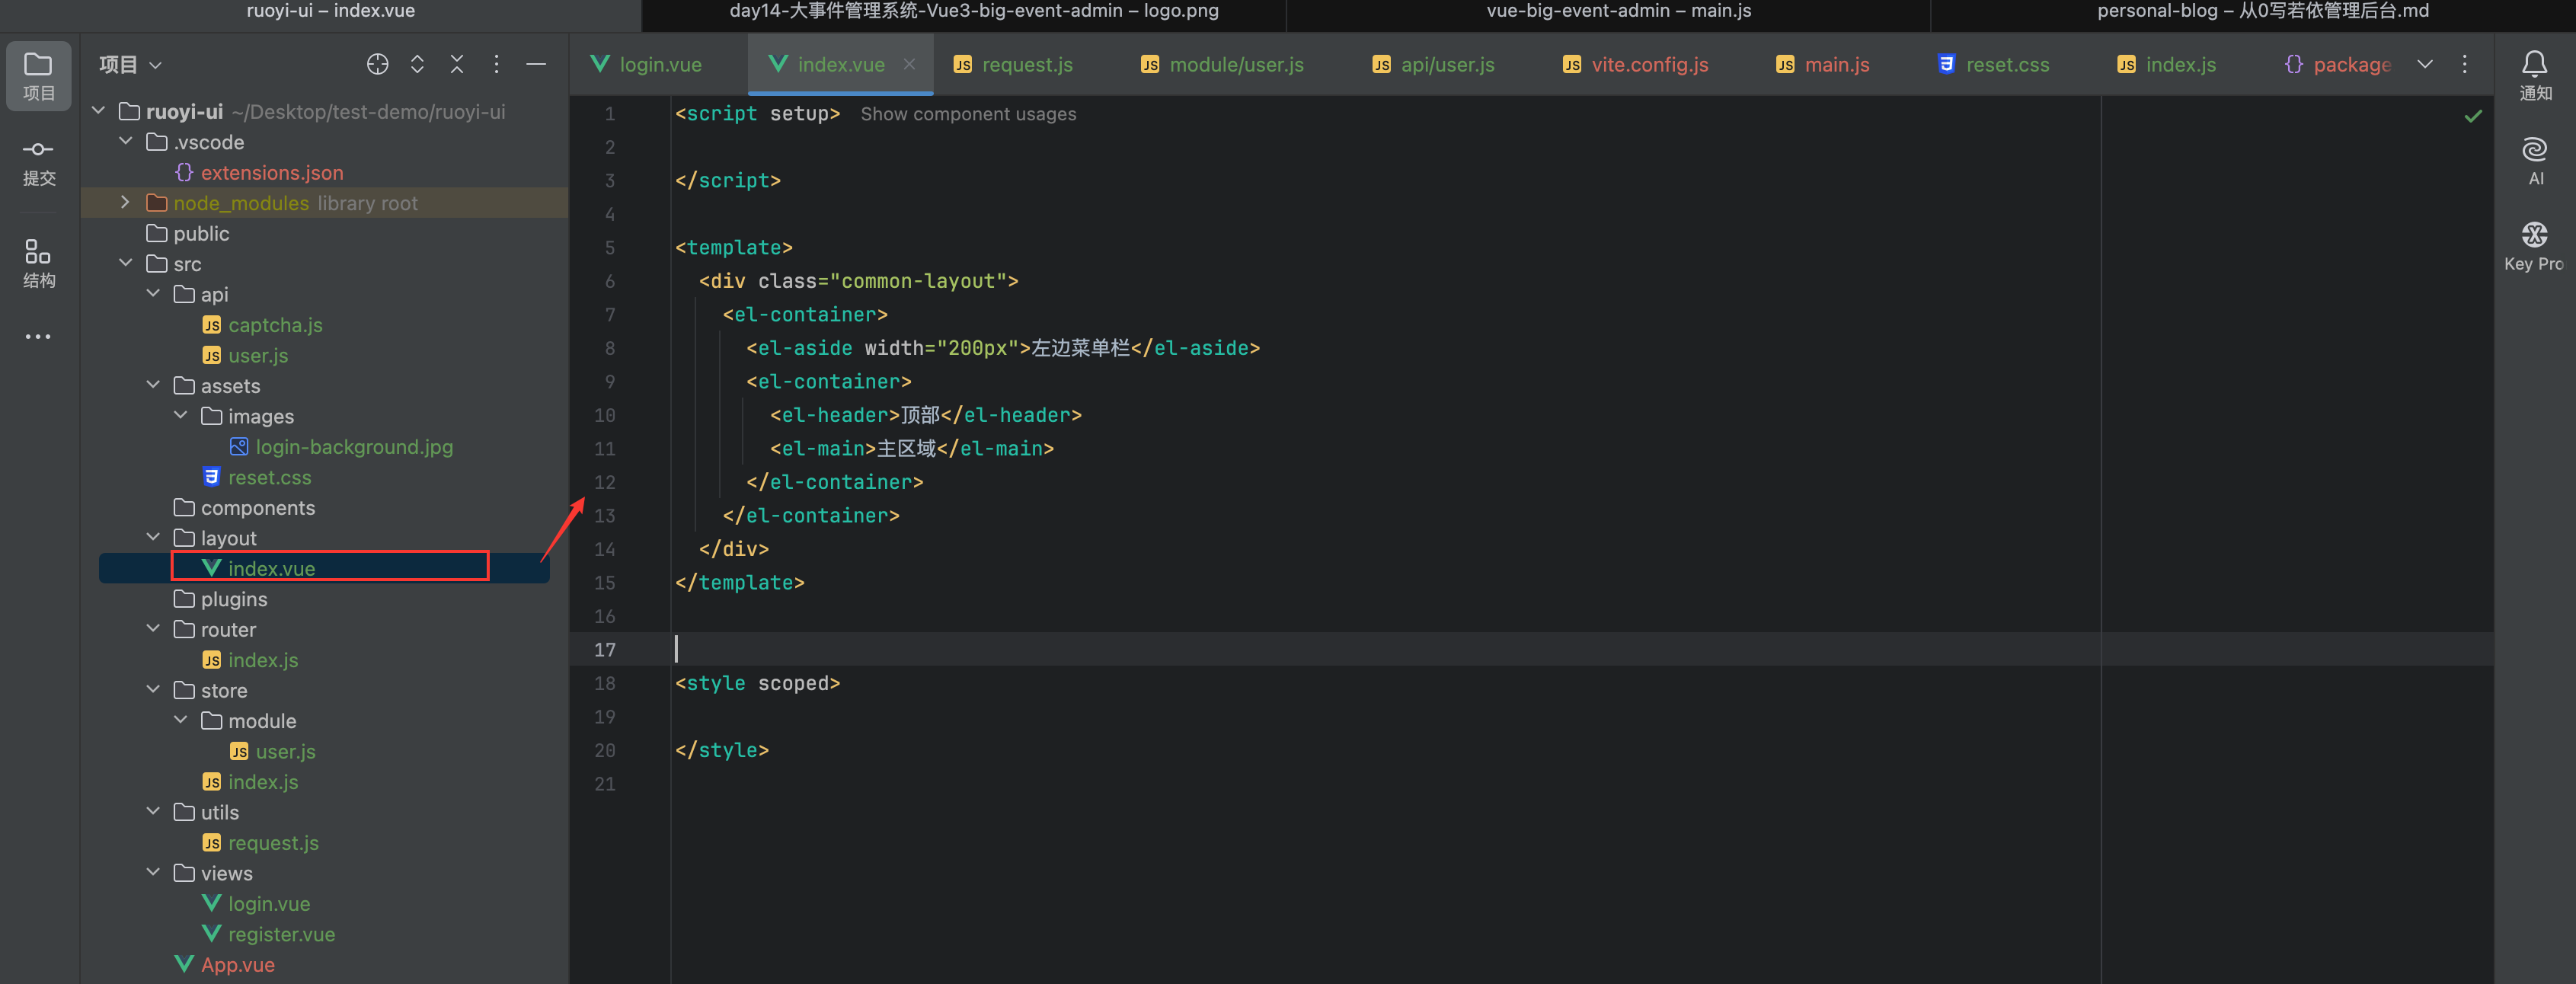
Task: Collapse the ruoyi-ui root folder
Action: coord(98,111)
